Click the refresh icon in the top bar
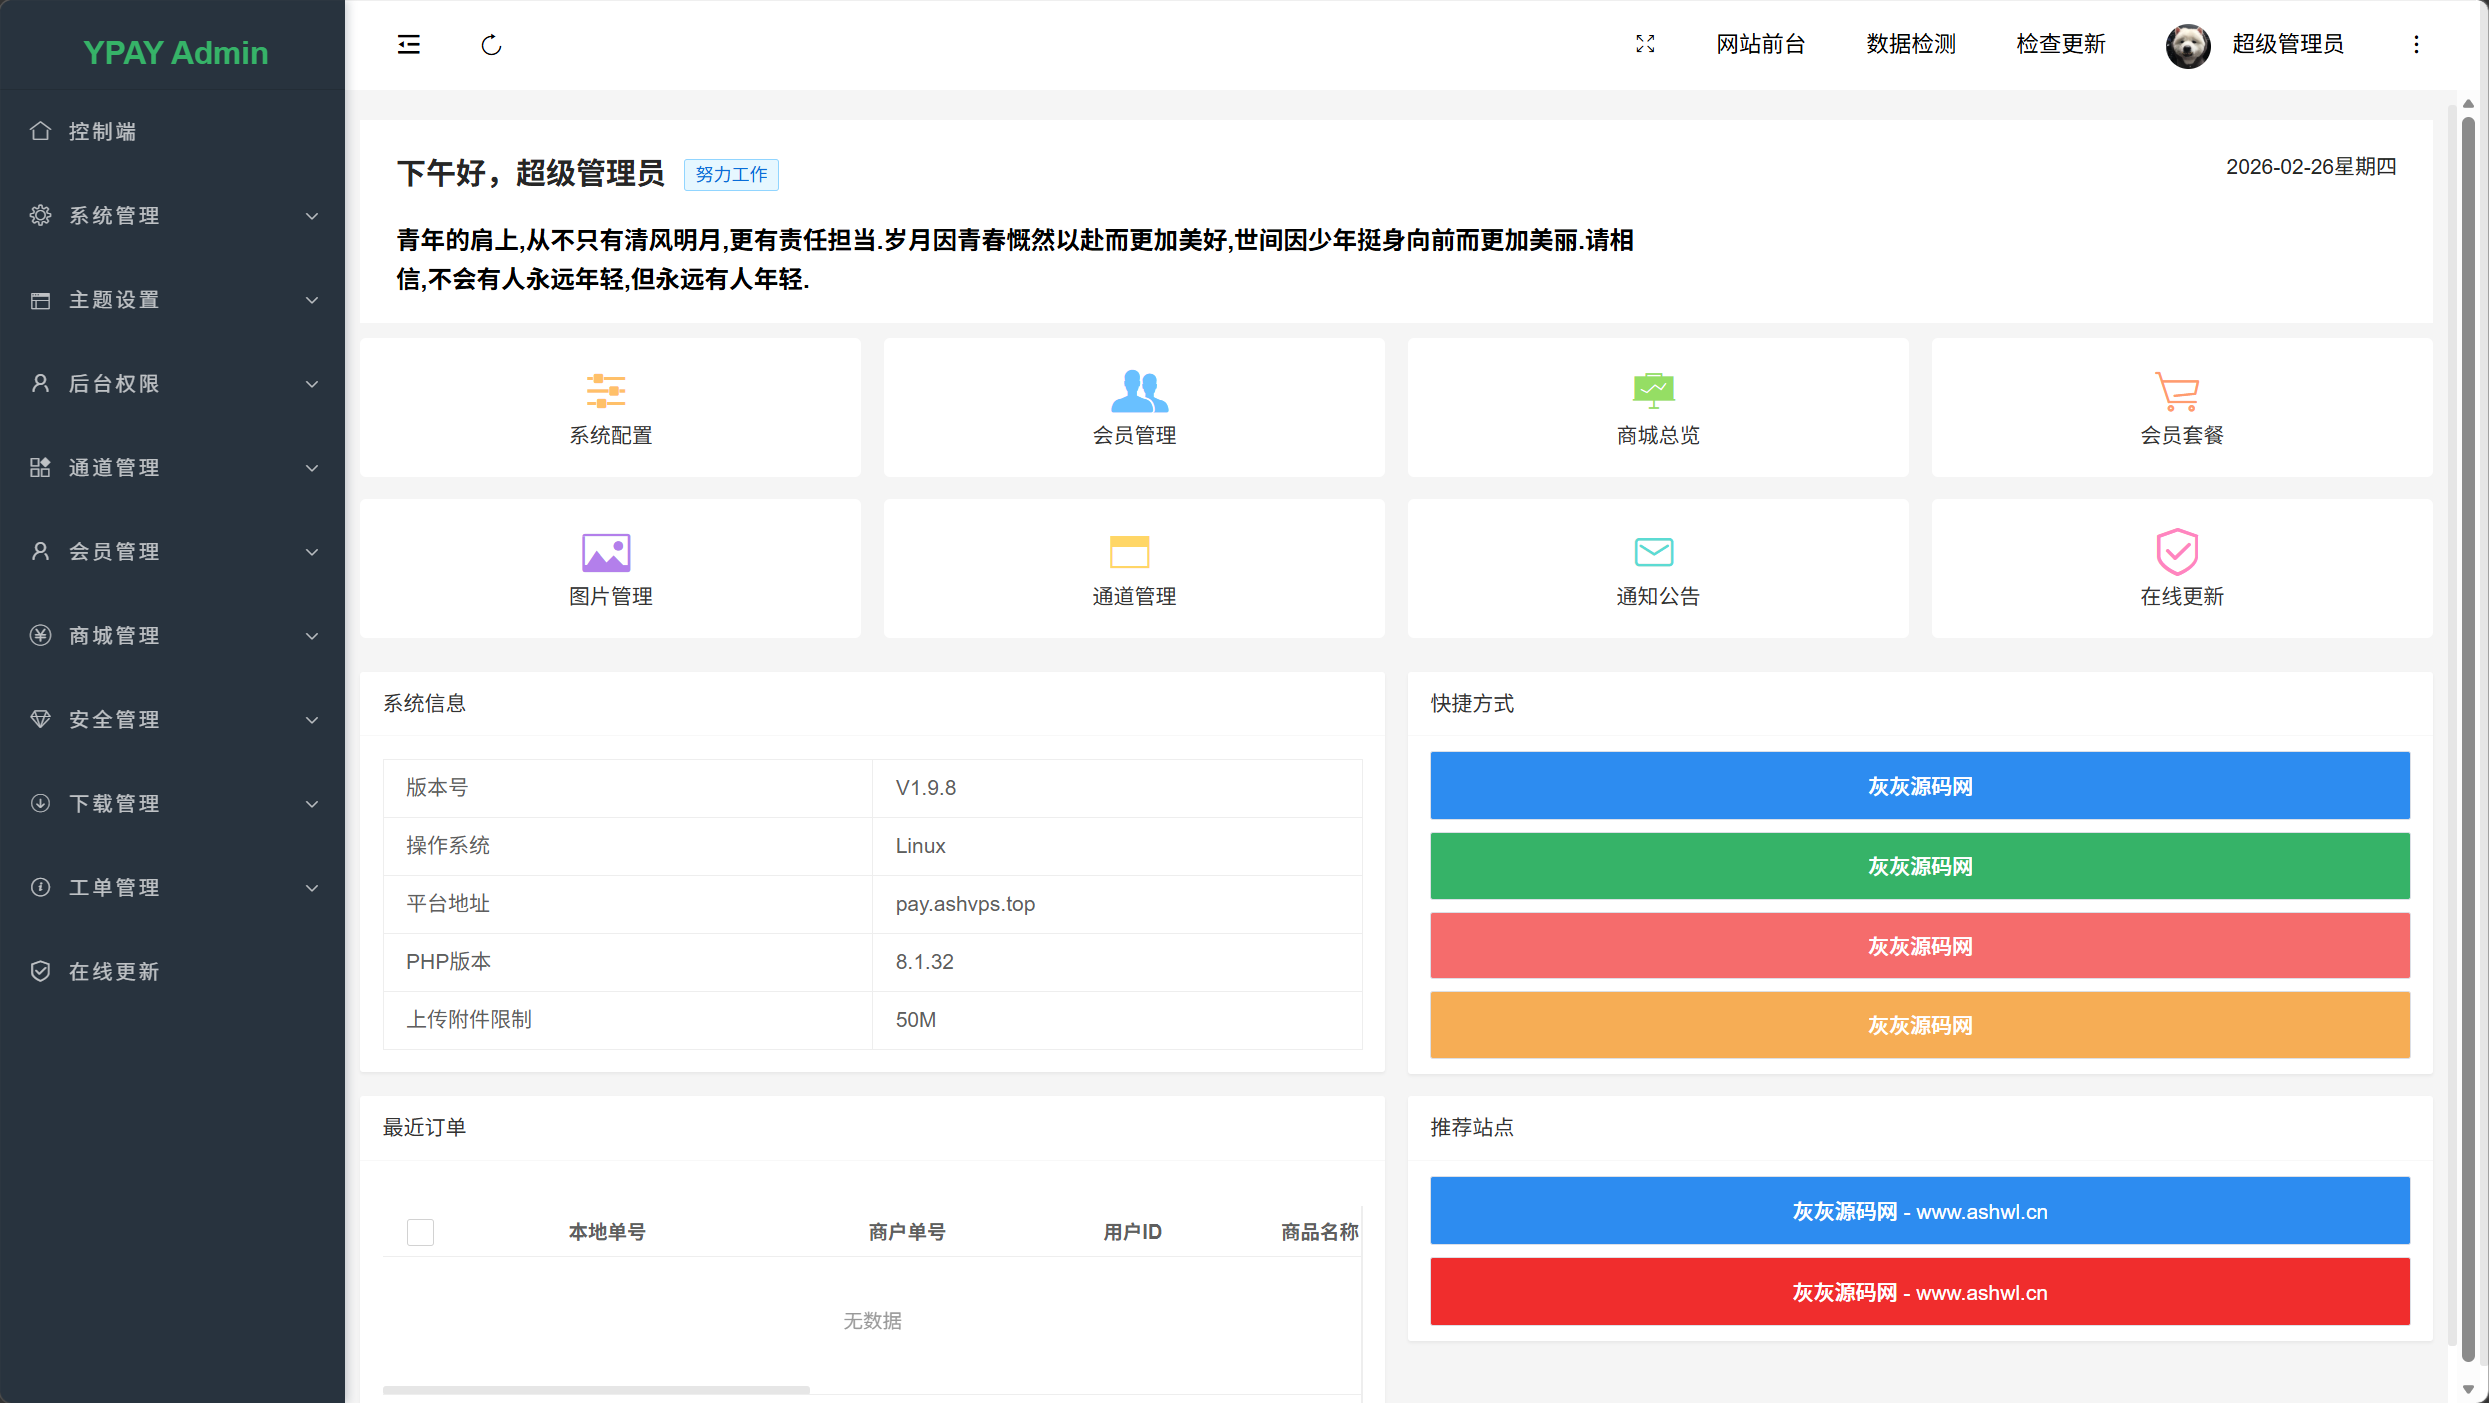 point(490,44)
